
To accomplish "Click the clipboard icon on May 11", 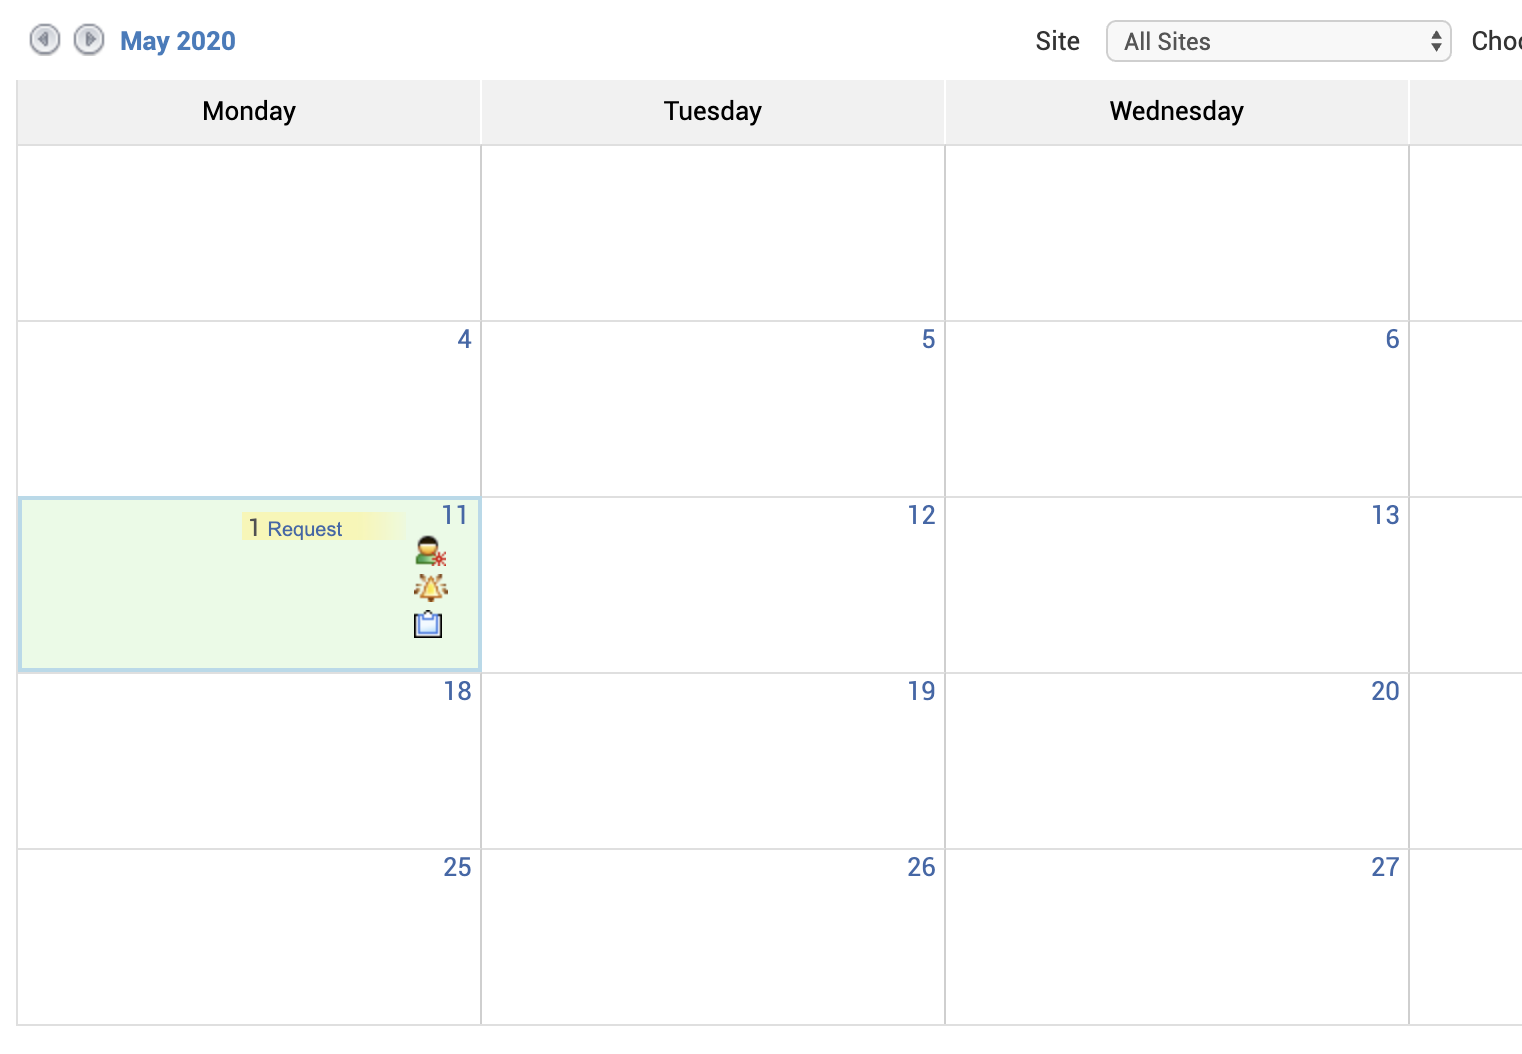I will pos(428,625).
